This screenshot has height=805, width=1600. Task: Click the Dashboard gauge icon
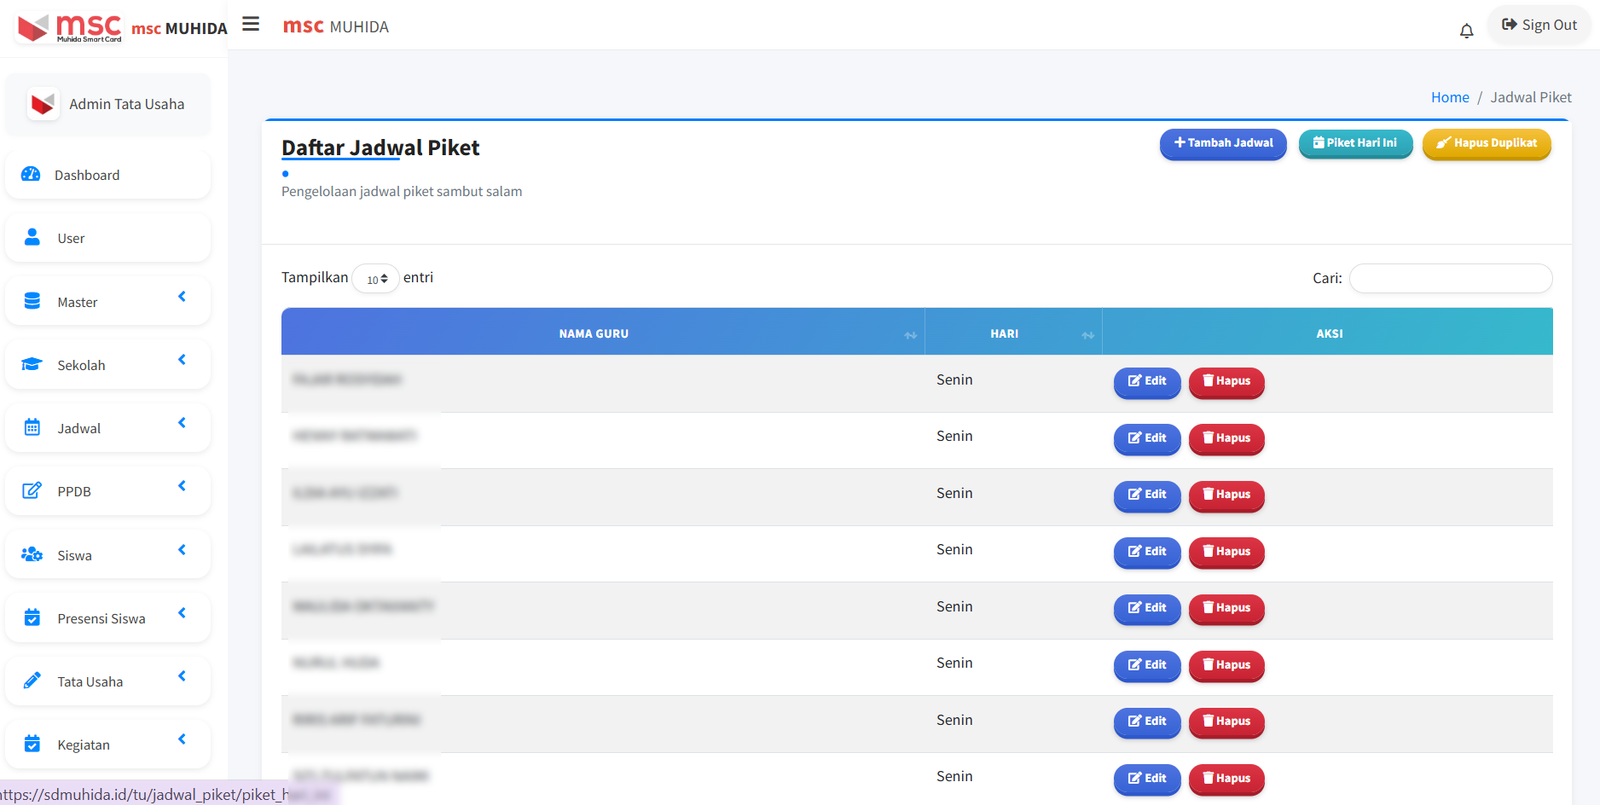click(31, 174)
